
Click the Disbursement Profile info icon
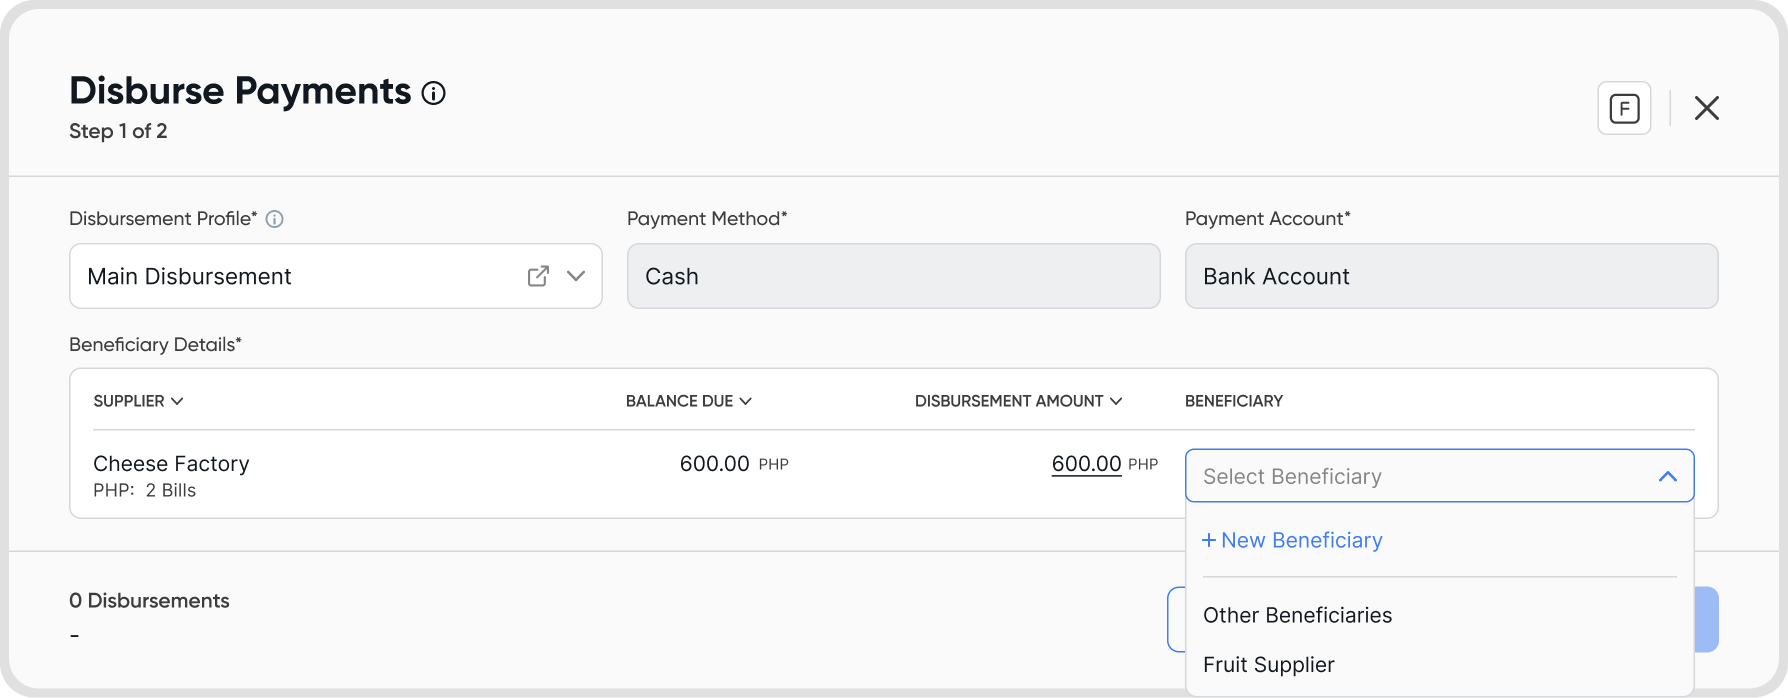click(x=274, y=219)
